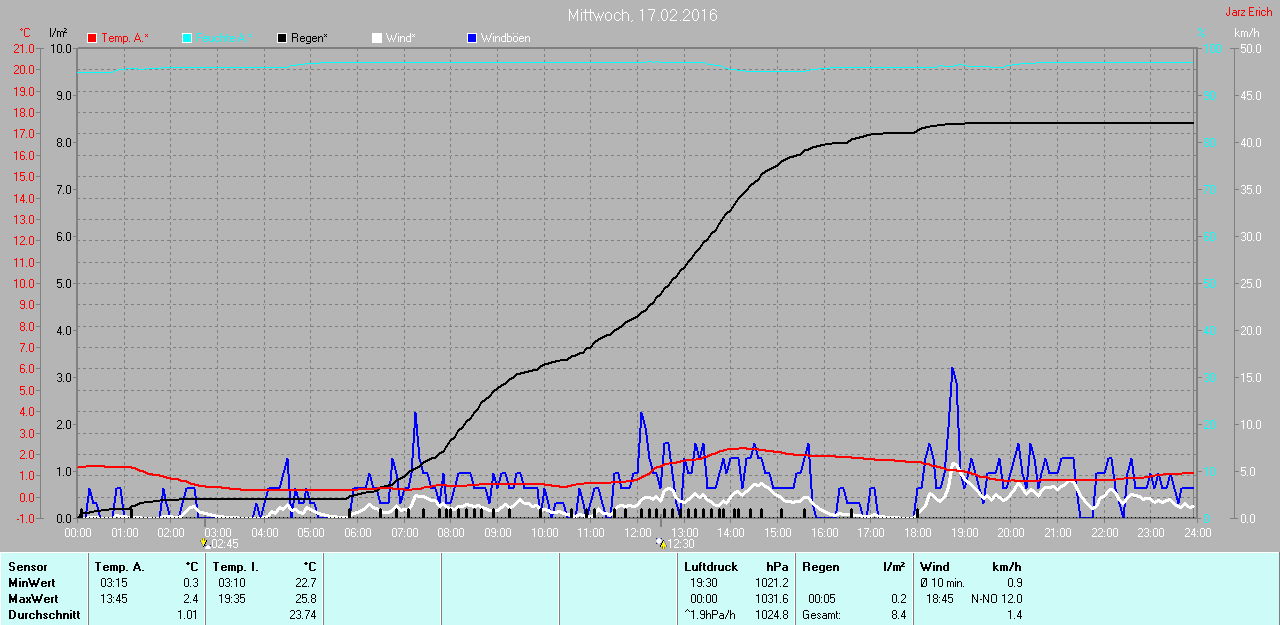This screenshot has width=1280, height=625.
Task: Click the Regen header in statistics table
Action: click(x=820, y=567)
